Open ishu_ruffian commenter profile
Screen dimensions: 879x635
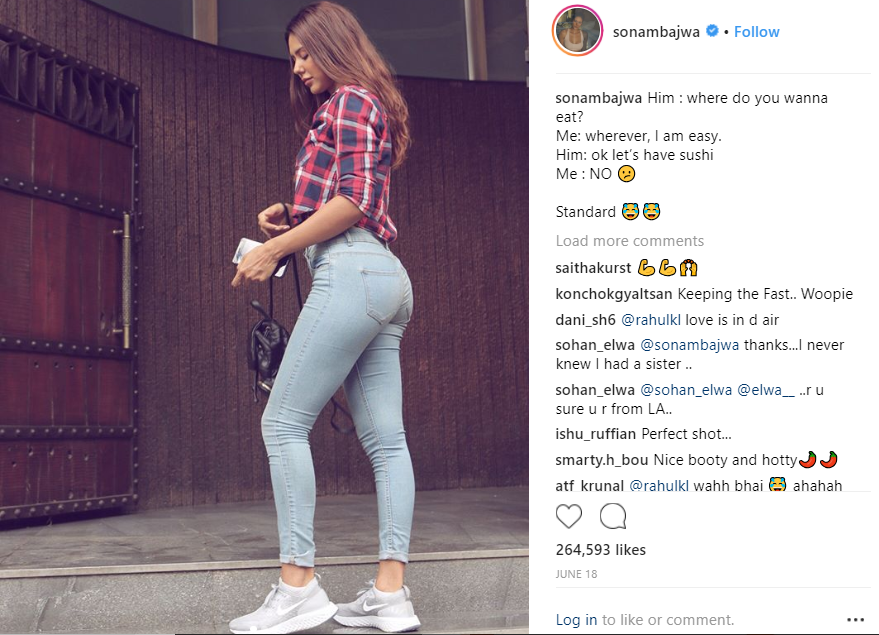click(x=595, y=434)
